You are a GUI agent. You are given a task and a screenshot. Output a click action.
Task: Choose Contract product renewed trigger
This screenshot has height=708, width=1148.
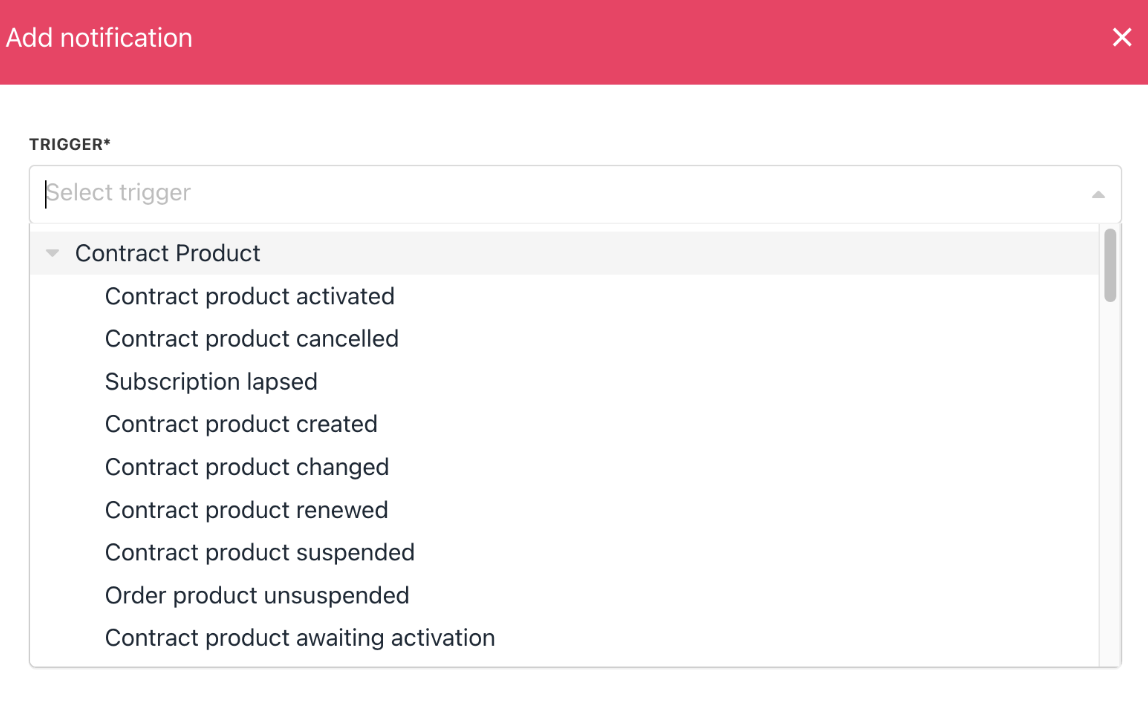click(x=246, y=510)
